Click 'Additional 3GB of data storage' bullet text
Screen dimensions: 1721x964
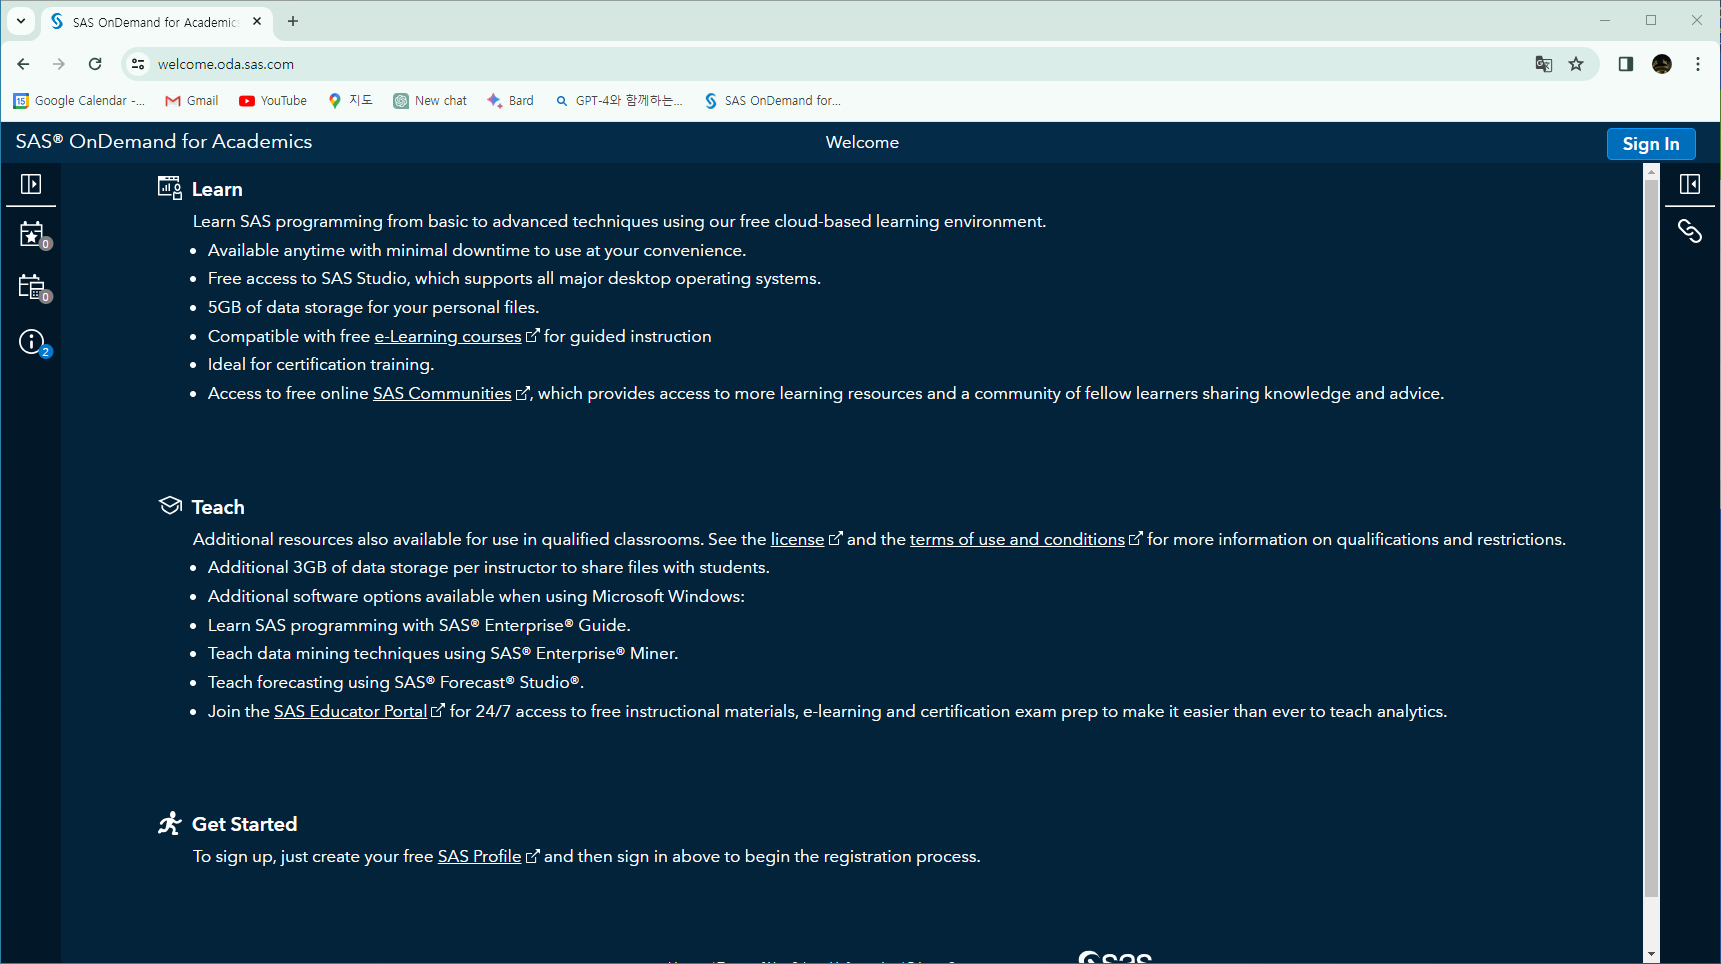point(489,567)
